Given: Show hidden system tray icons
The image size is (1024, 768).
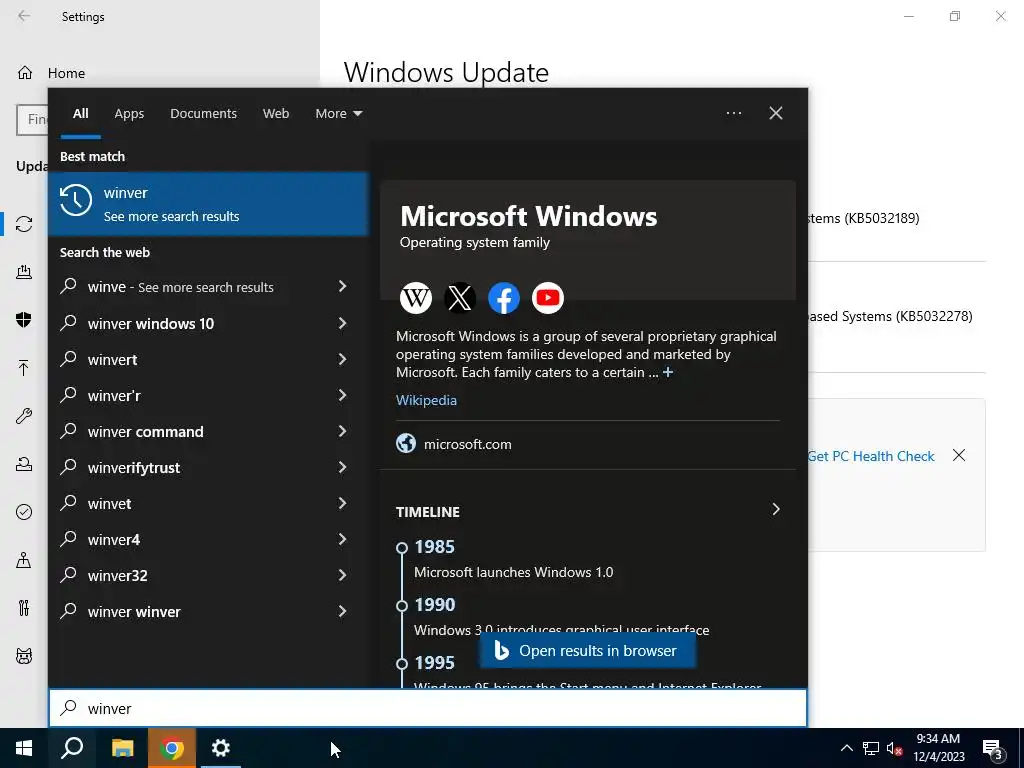Looking at the screenshot, I should (x=846, y=748).
